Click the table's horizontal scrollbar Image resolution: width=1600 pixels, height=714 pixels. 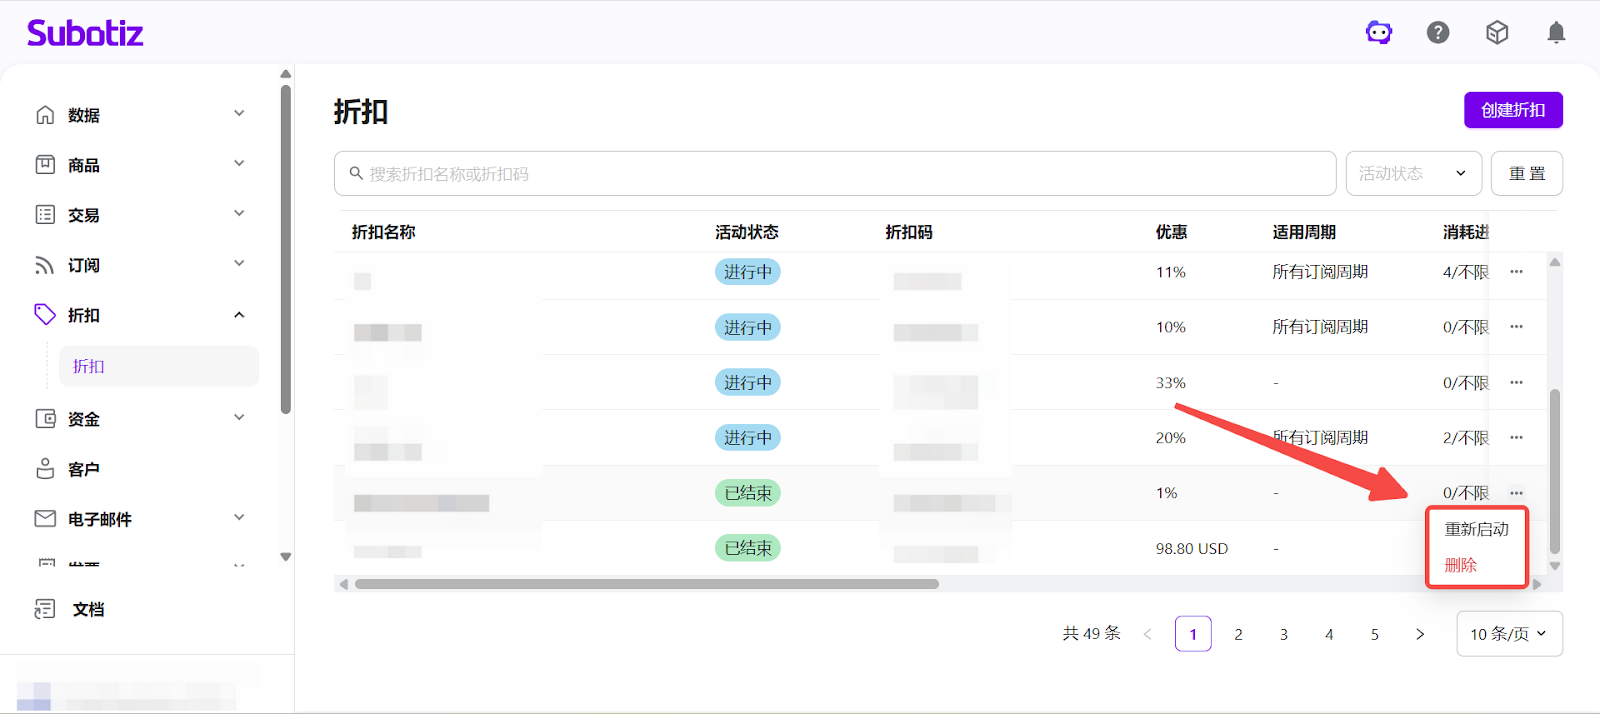click(x=647, y=584)
